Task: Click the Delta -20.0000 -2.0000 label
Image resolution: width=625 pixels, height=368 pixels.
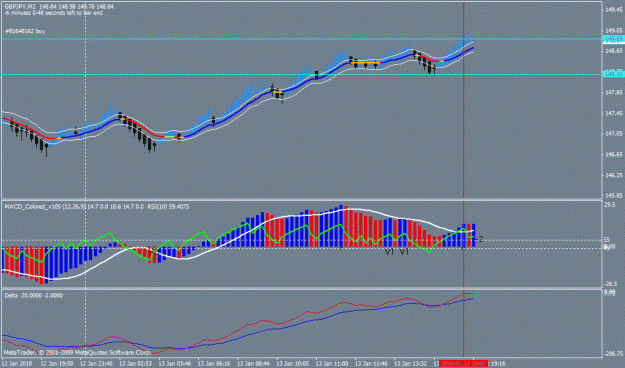Action: 33,295
